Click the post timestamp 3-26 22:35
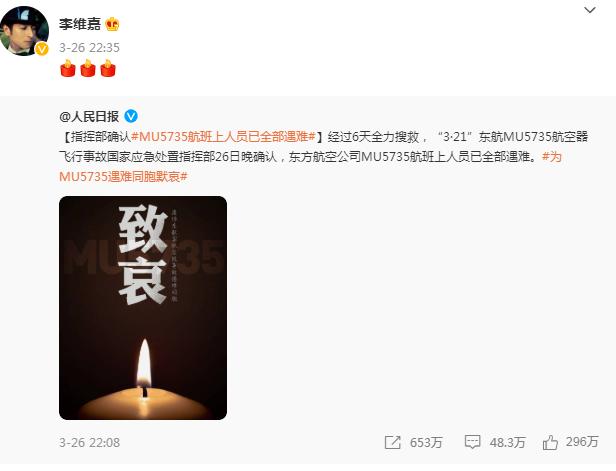616x471 pixels. 89,48
